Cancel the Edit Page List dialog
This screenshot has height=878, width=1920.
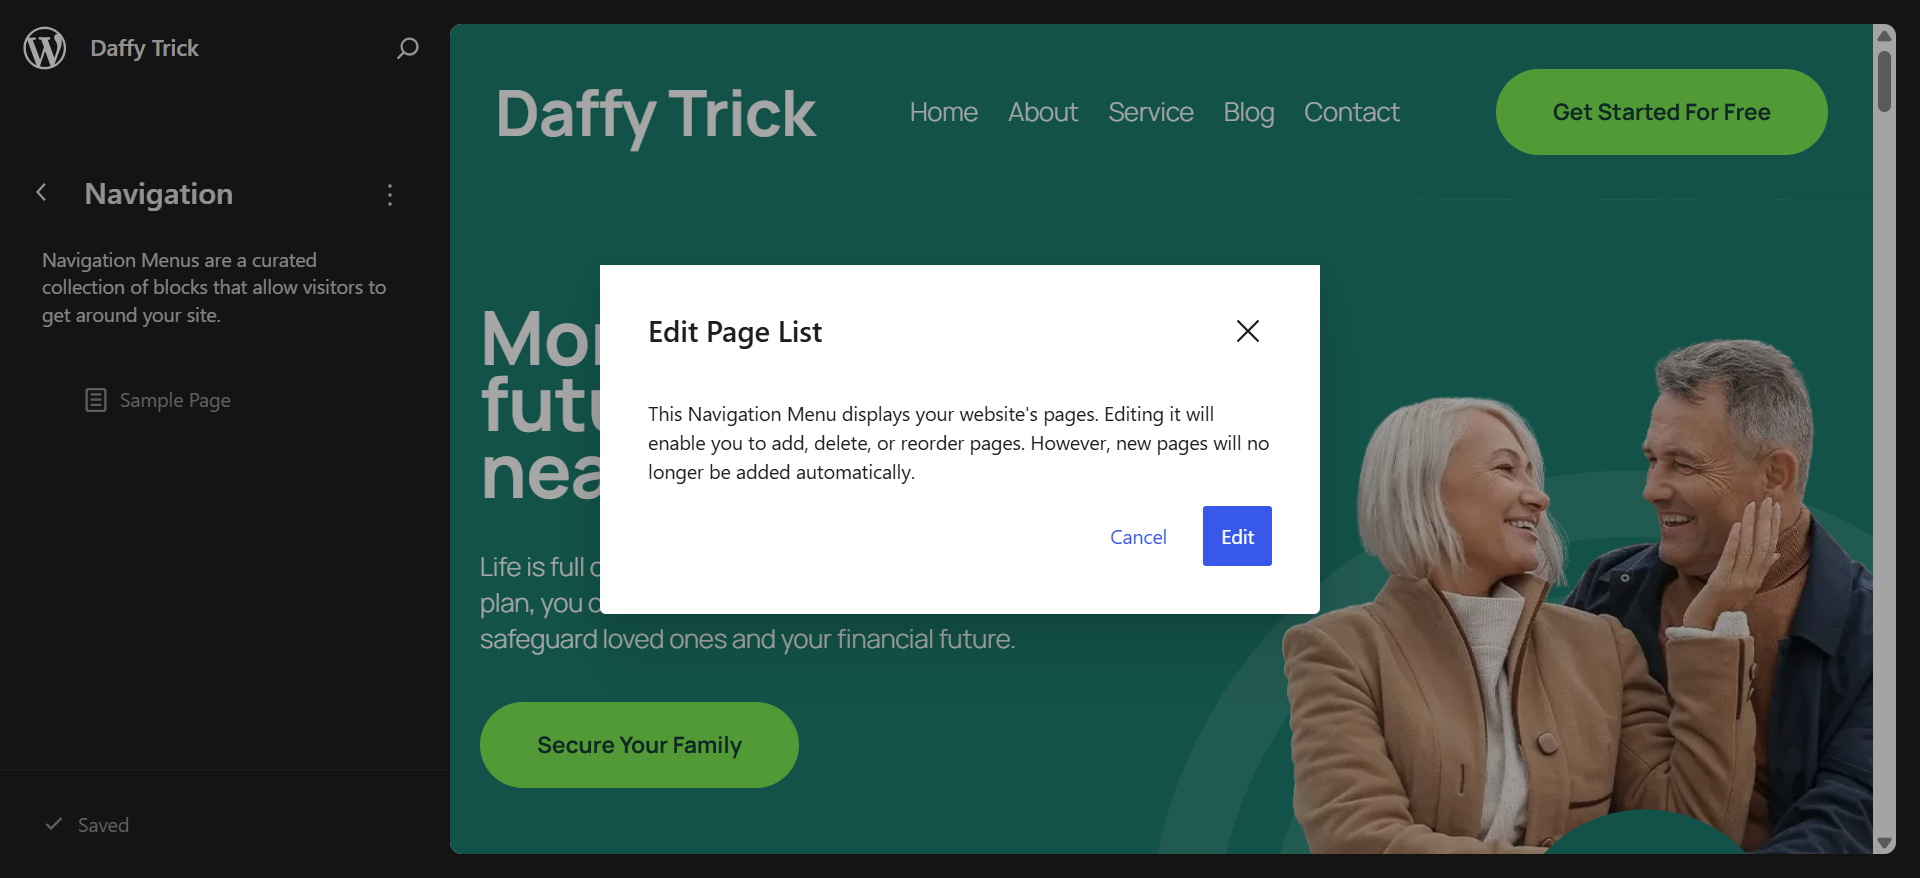(x=1138, y=537)
